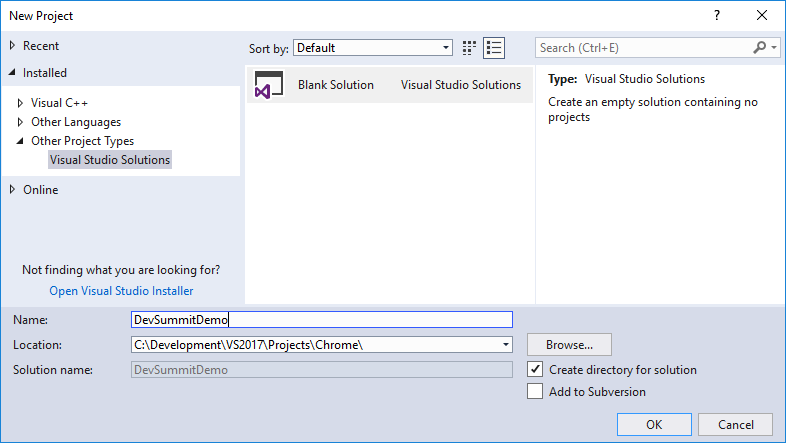Expand the Visual C++ node
Viewport: 786px width, 443px height.
(x=20, y=103)
